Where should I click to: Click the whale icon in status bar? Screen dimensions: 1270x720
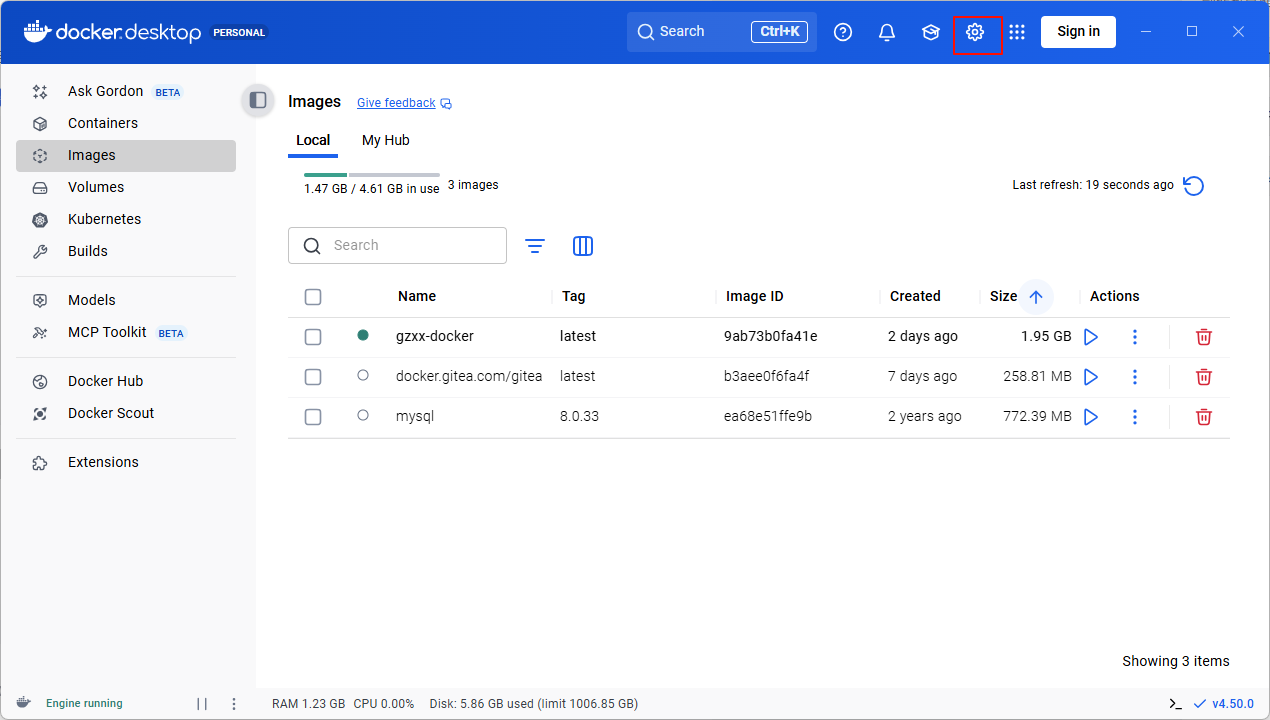click(23, 703)
